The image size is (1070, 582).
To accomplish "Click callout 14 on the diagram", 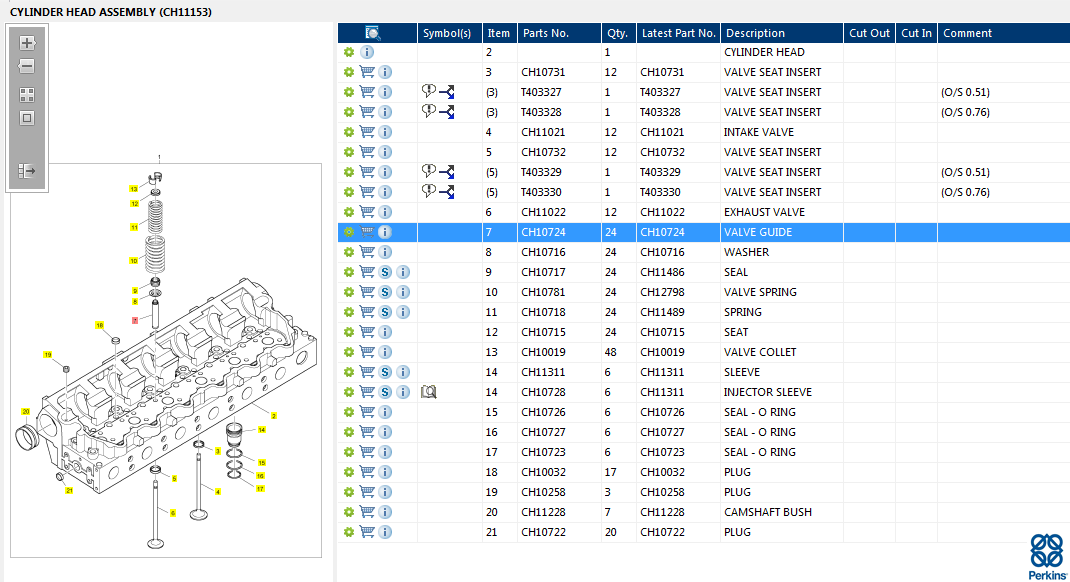I will pyautogui.click(x=261, y=429).
